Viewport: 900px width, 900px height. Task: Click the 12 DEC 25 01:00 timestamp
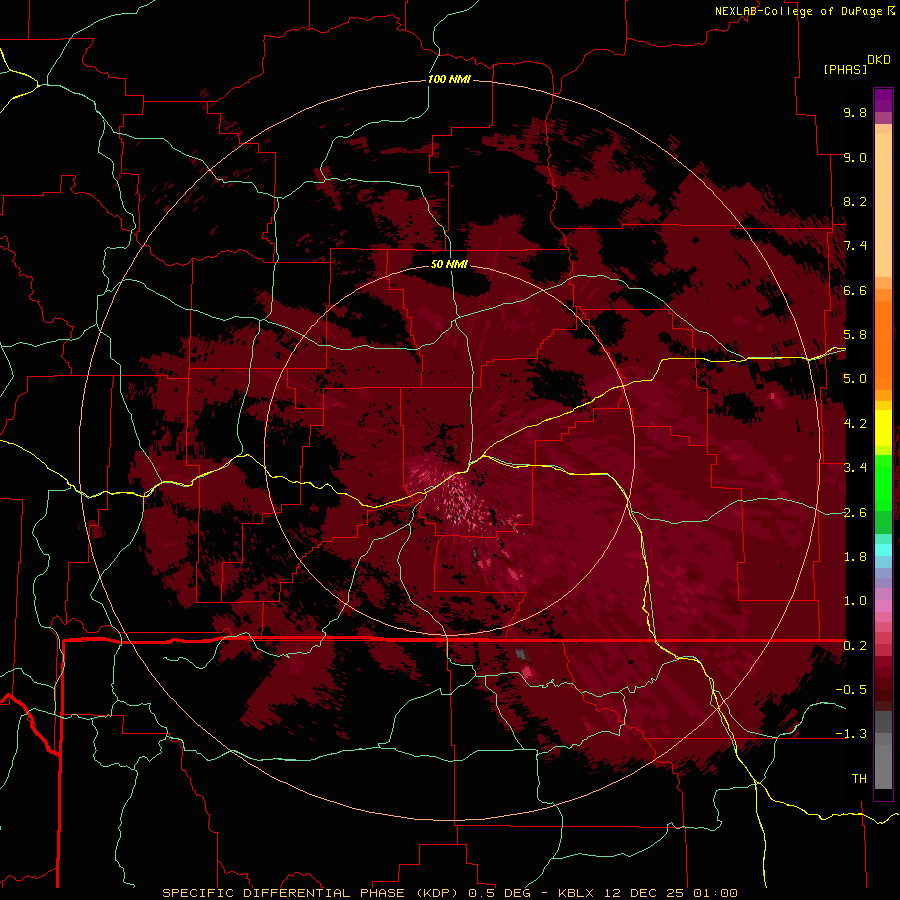(x=669, y=893)
